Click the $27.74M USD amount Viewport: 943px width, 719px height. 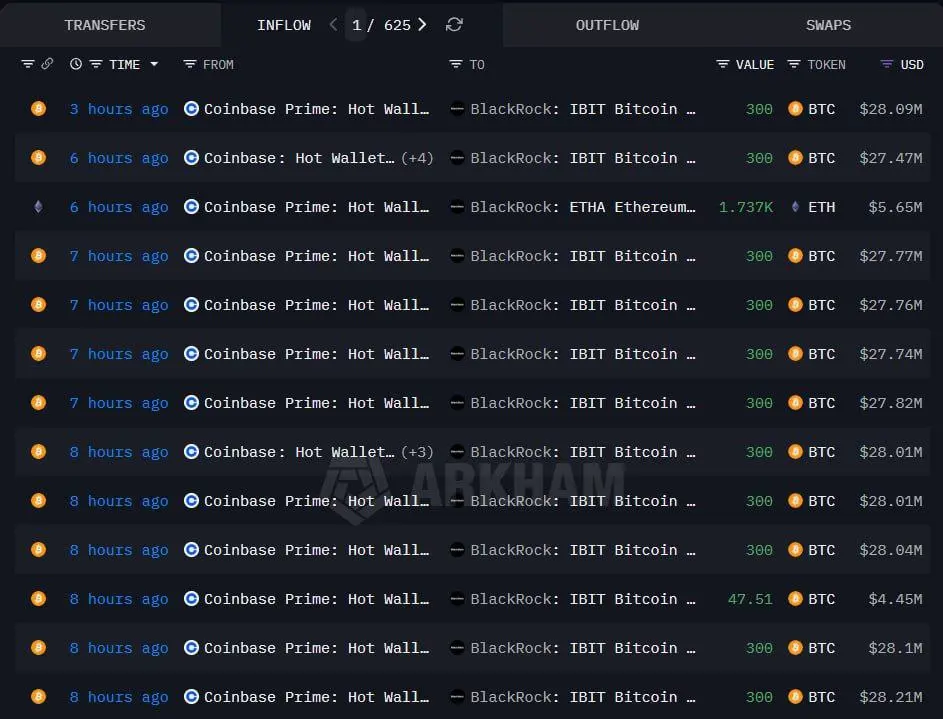point(891,354)
